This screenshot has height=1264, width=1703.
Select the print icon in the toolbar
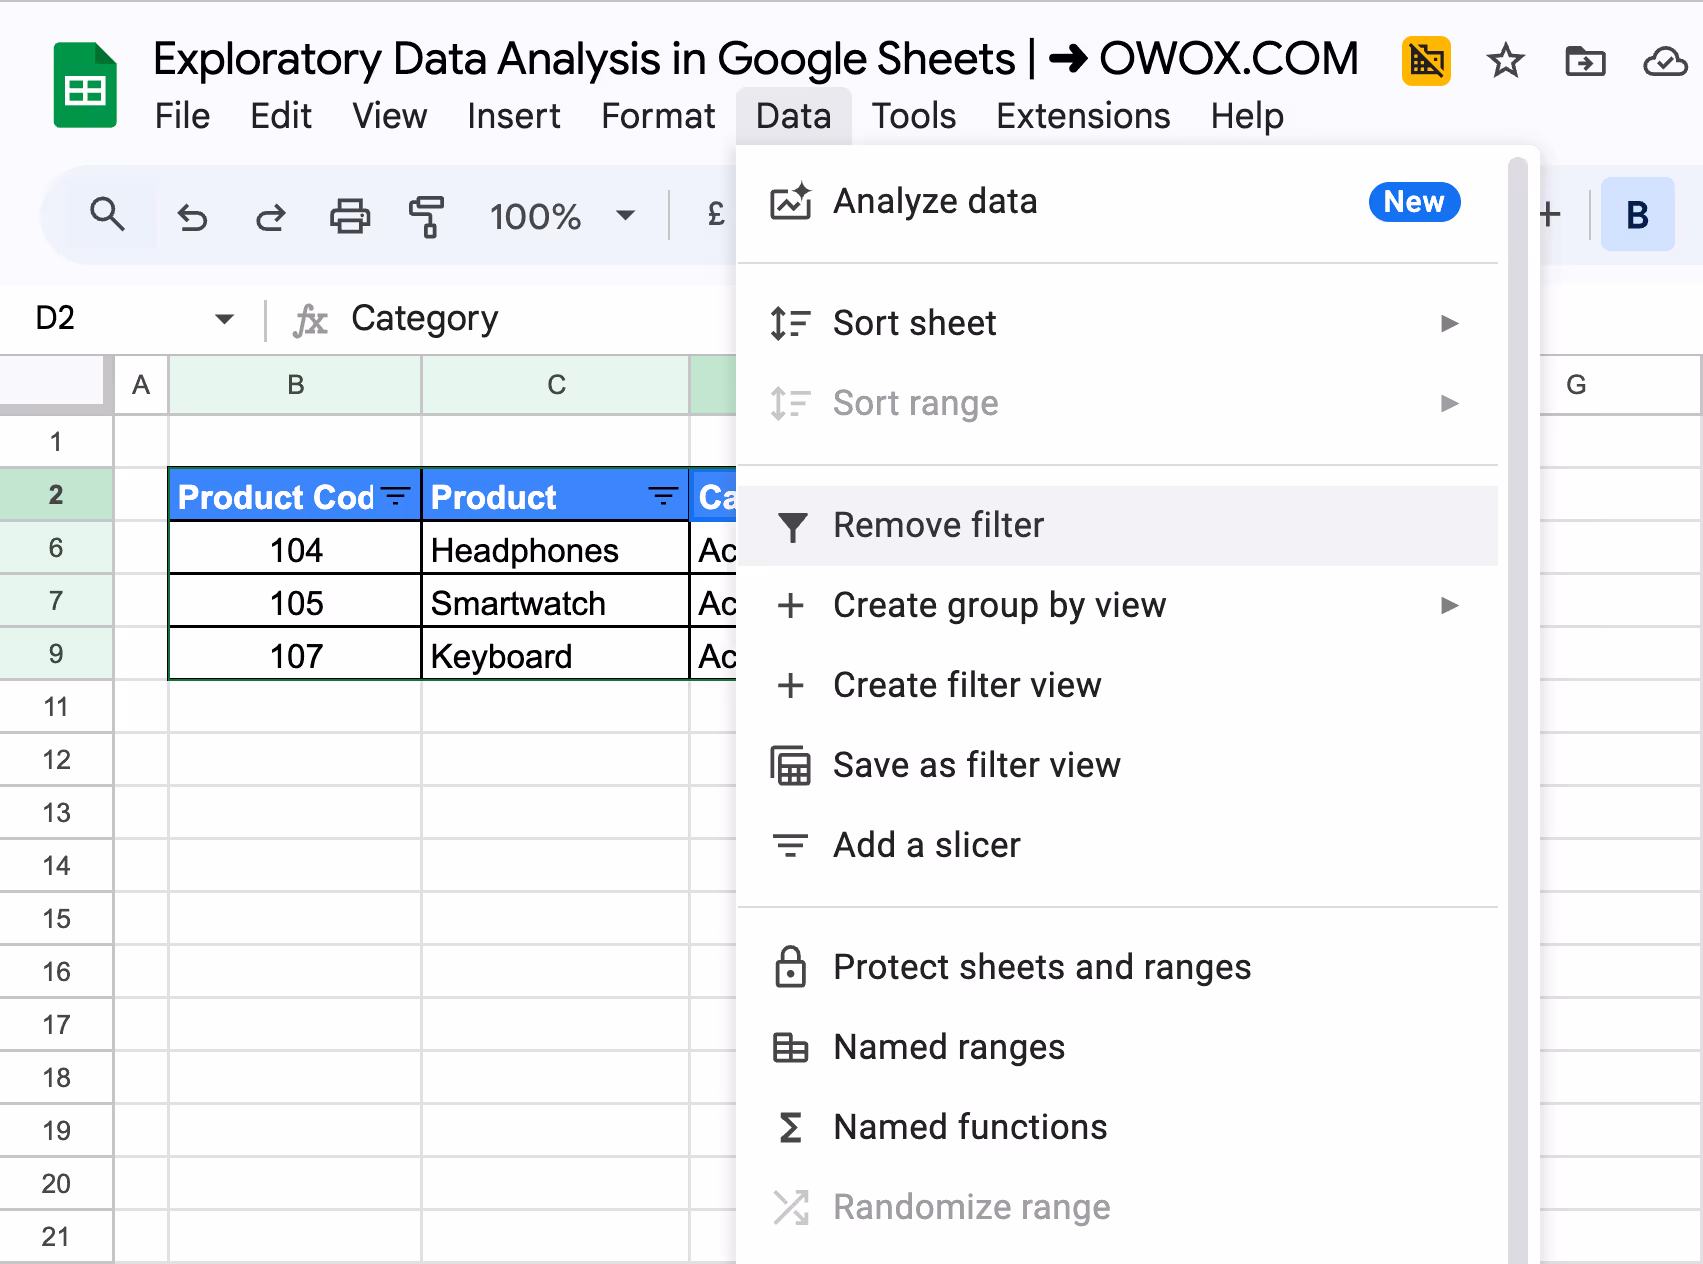point(348,215)
